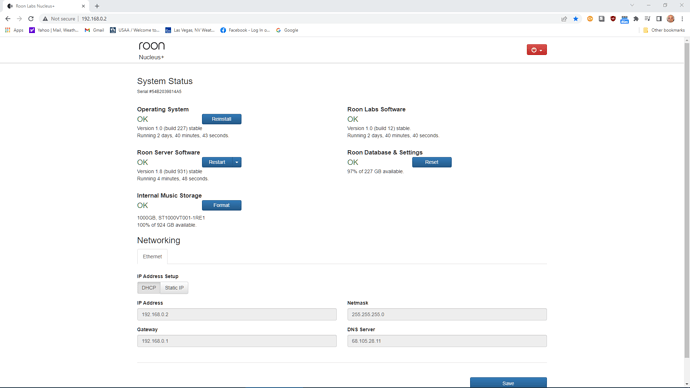Click the Netmask field
Screen dimensions: 690x388
pyautogui.click(x=447, y=315)
